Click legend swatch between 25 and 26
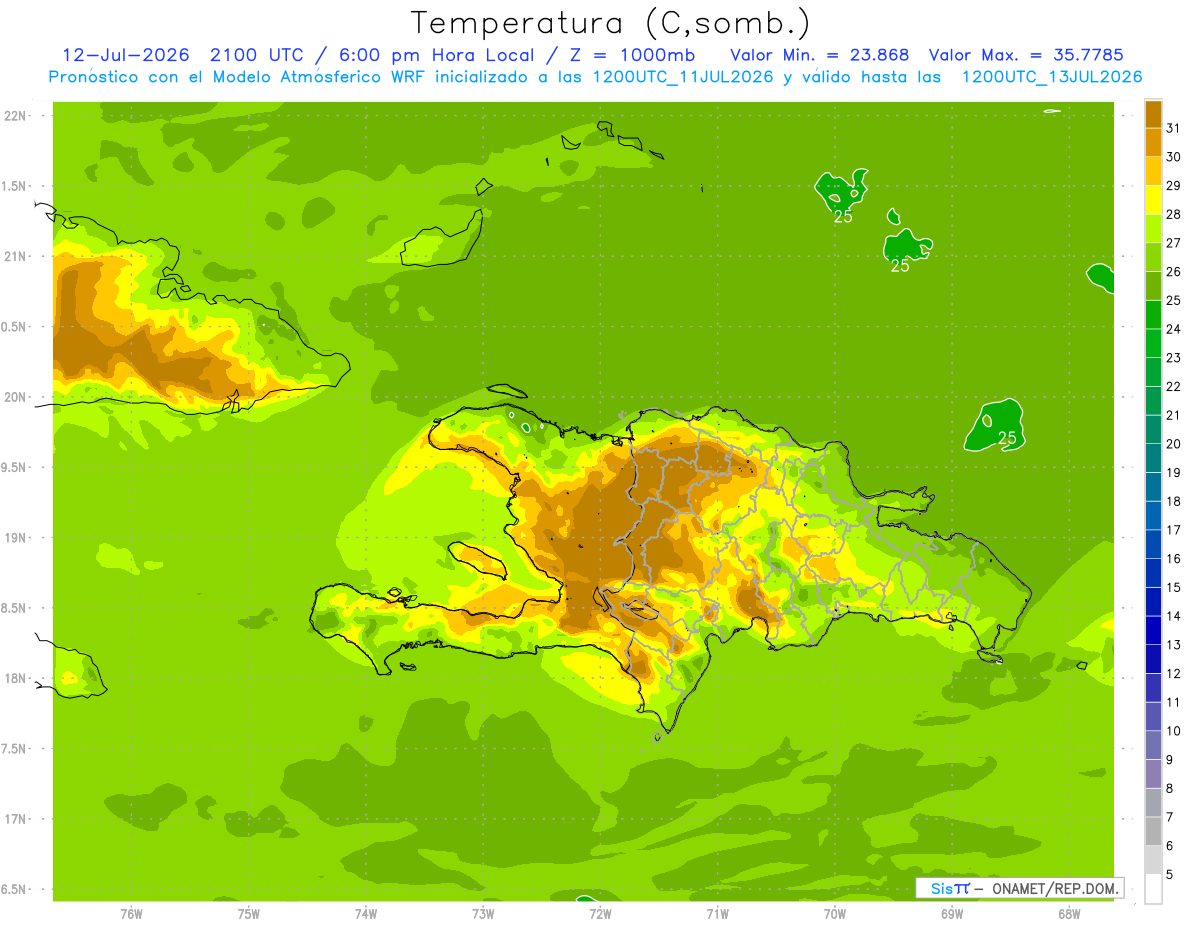Screen dimensions: 1200x927 [1153, 286]
